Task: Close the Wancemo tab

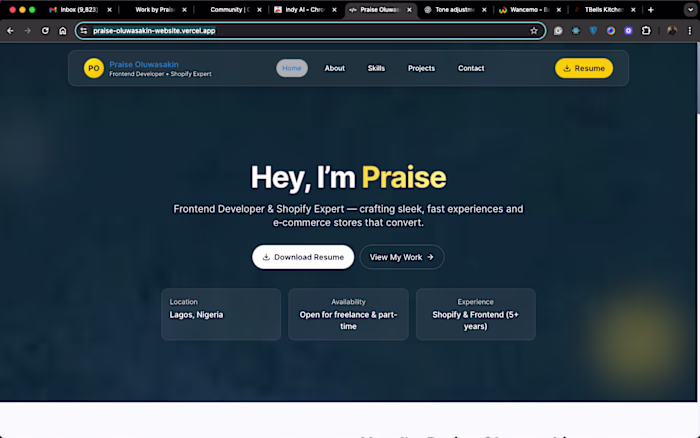Action: (x=558, y=10)
